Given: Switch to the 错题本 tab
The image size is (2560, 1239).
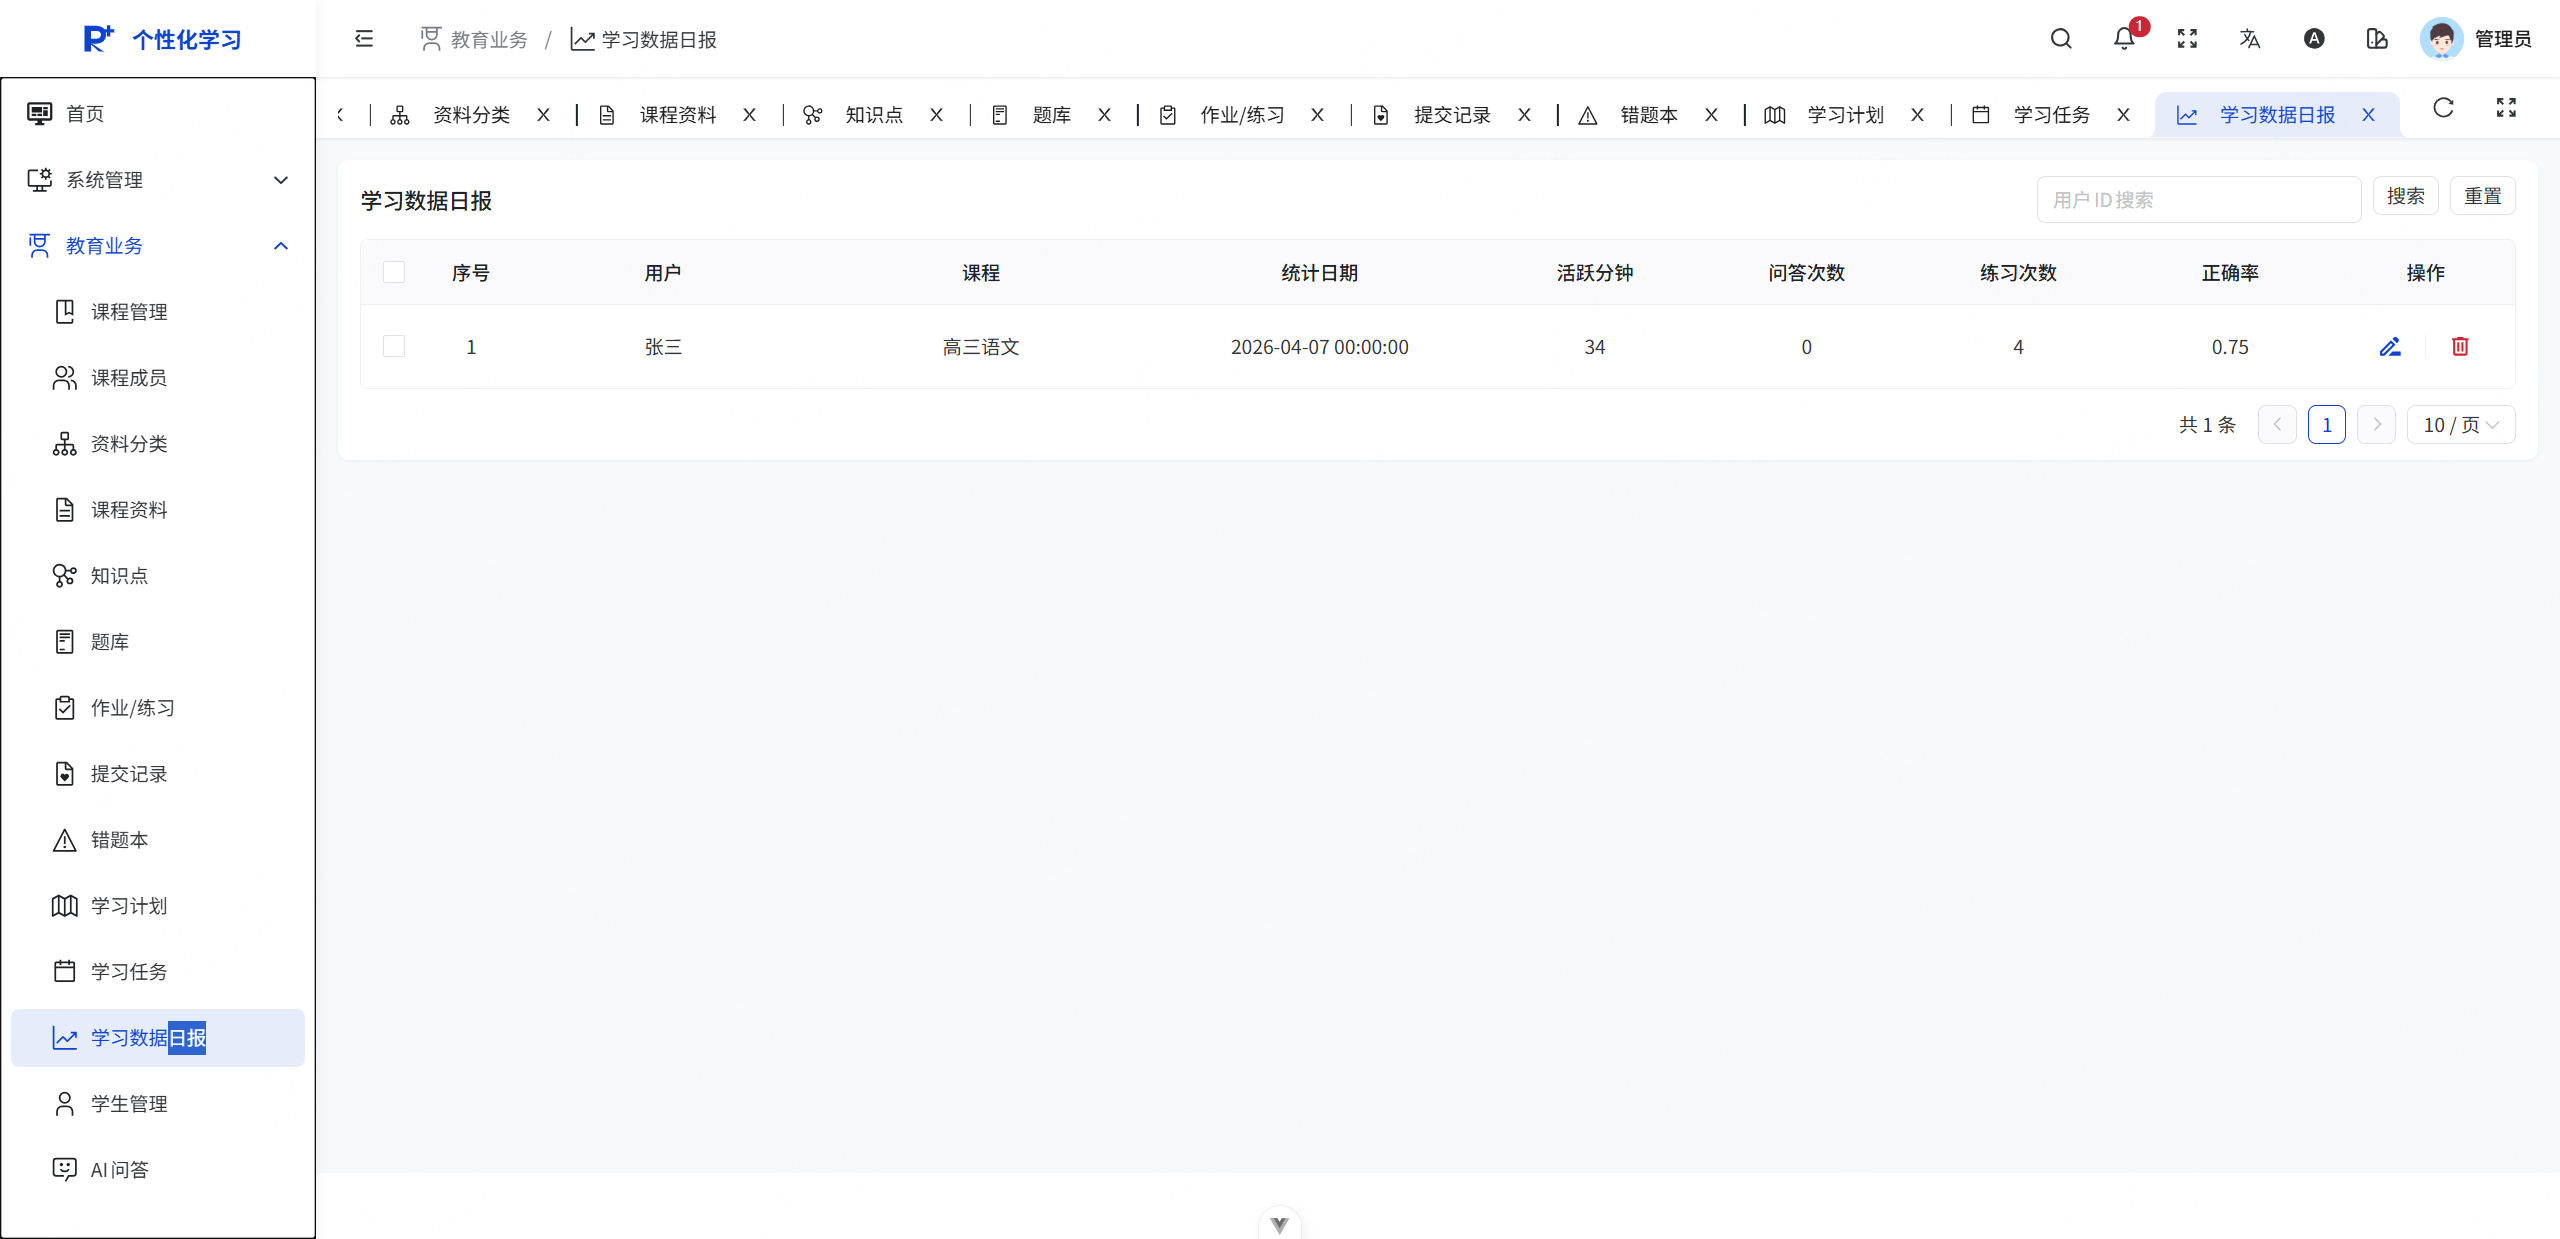Looking at the screenshot, I should pos(1648,115).
